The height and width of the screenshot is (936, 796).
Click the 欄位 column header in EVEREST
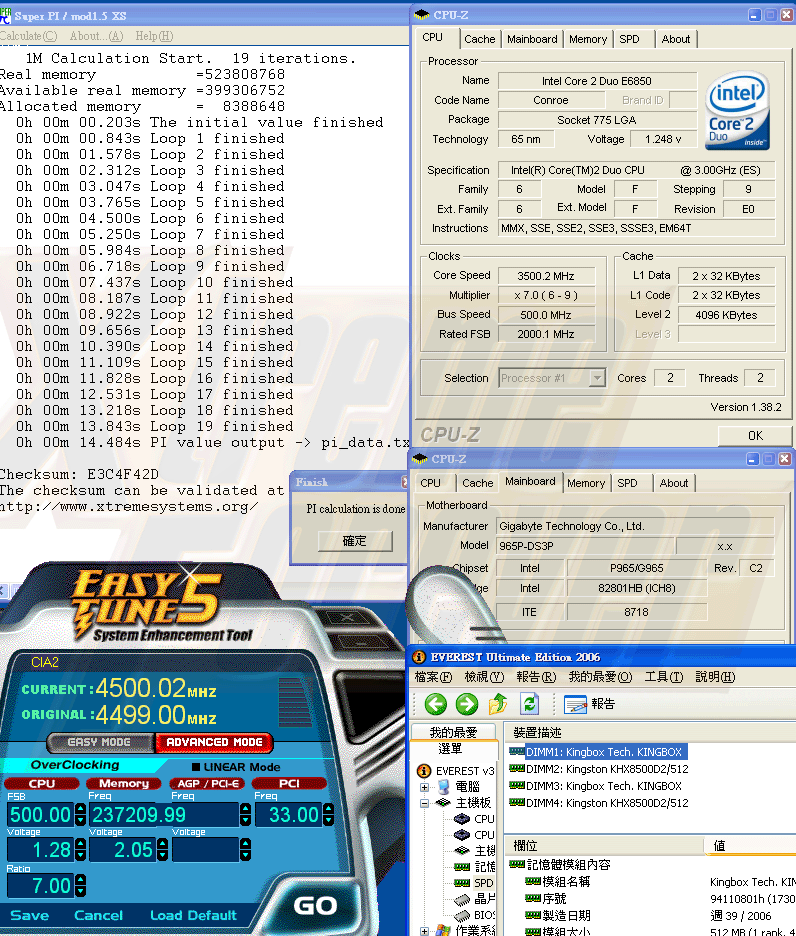click(x=604, y=846)
